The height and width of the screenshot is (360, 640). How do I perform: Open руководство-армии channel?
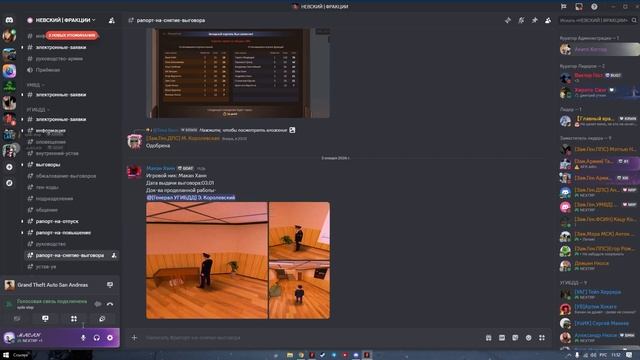tap(59, 58)
